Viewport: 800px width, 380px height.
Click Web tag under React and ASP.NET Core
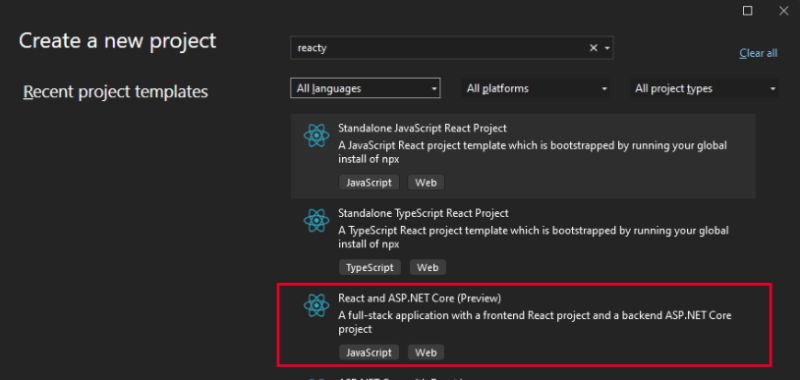coord(426,352)
